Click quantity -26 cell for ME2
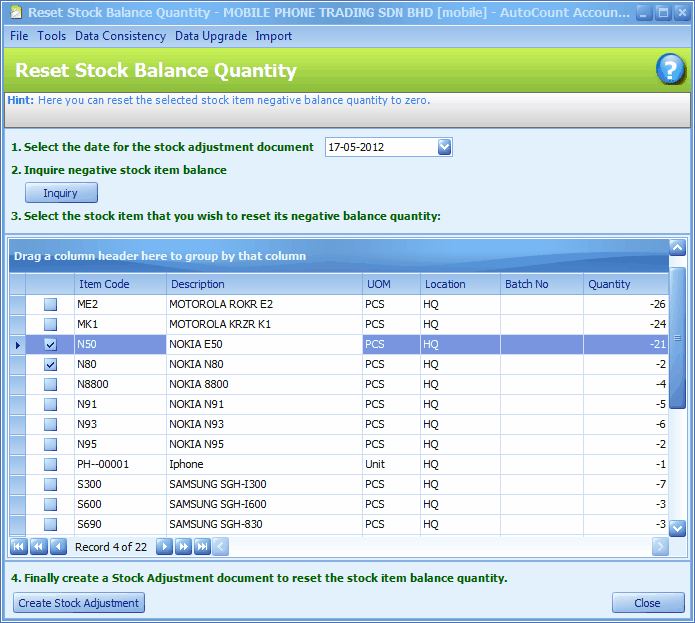This screenshot has height=623, width=695. 626,304
